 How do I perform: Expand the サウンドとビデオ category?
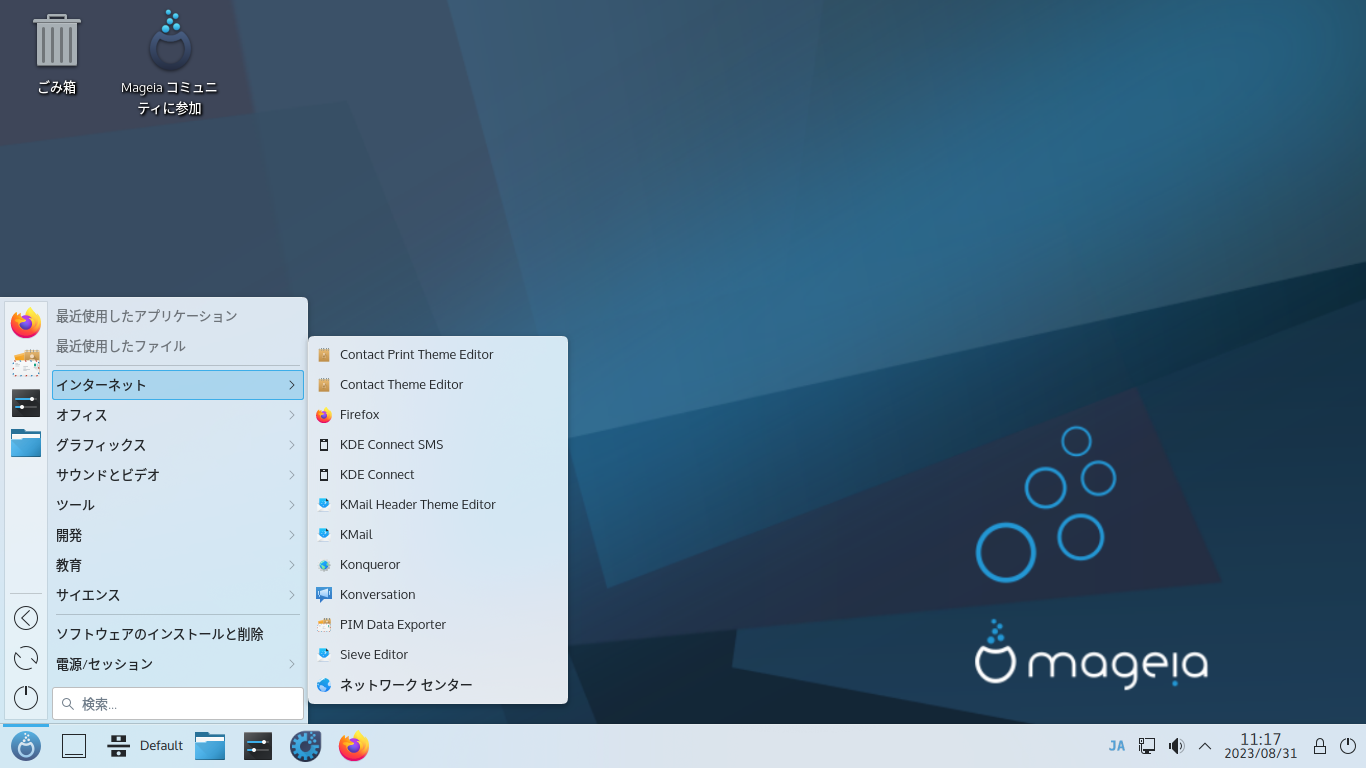pos(178,475)
